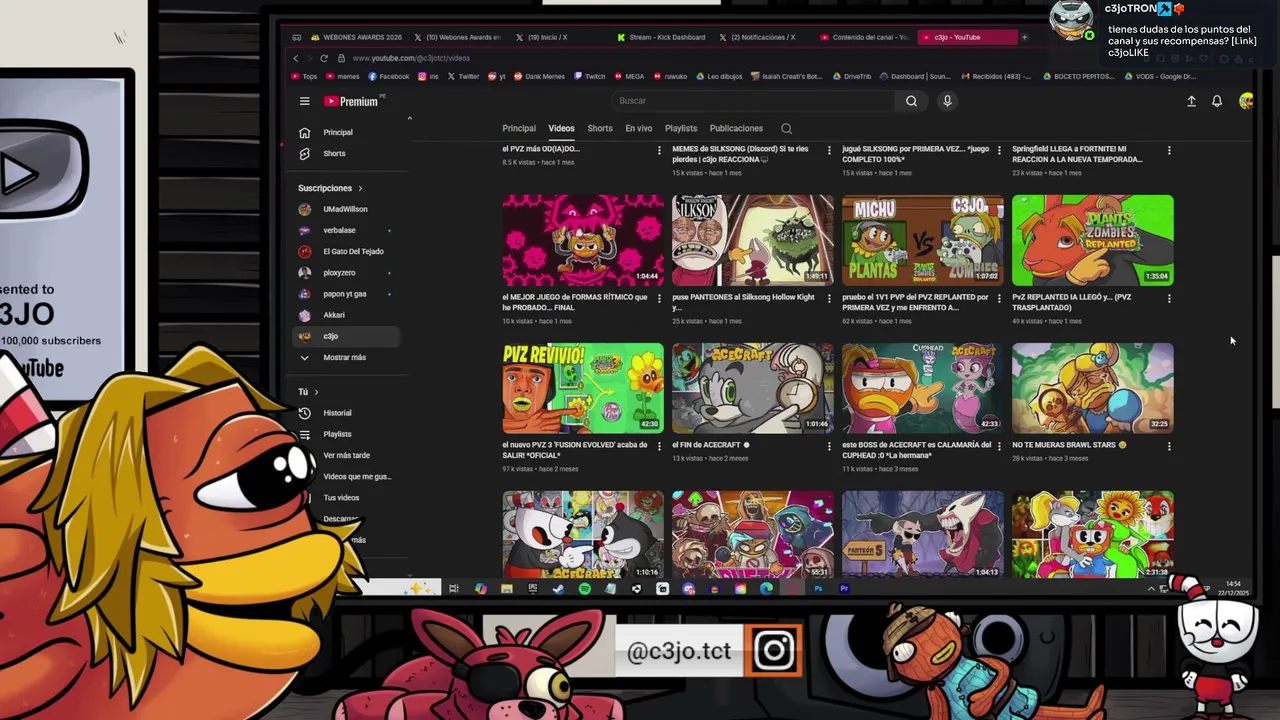Open the Create upload icon in header
1280x720 pixels.
click(x=1191, y=101)
